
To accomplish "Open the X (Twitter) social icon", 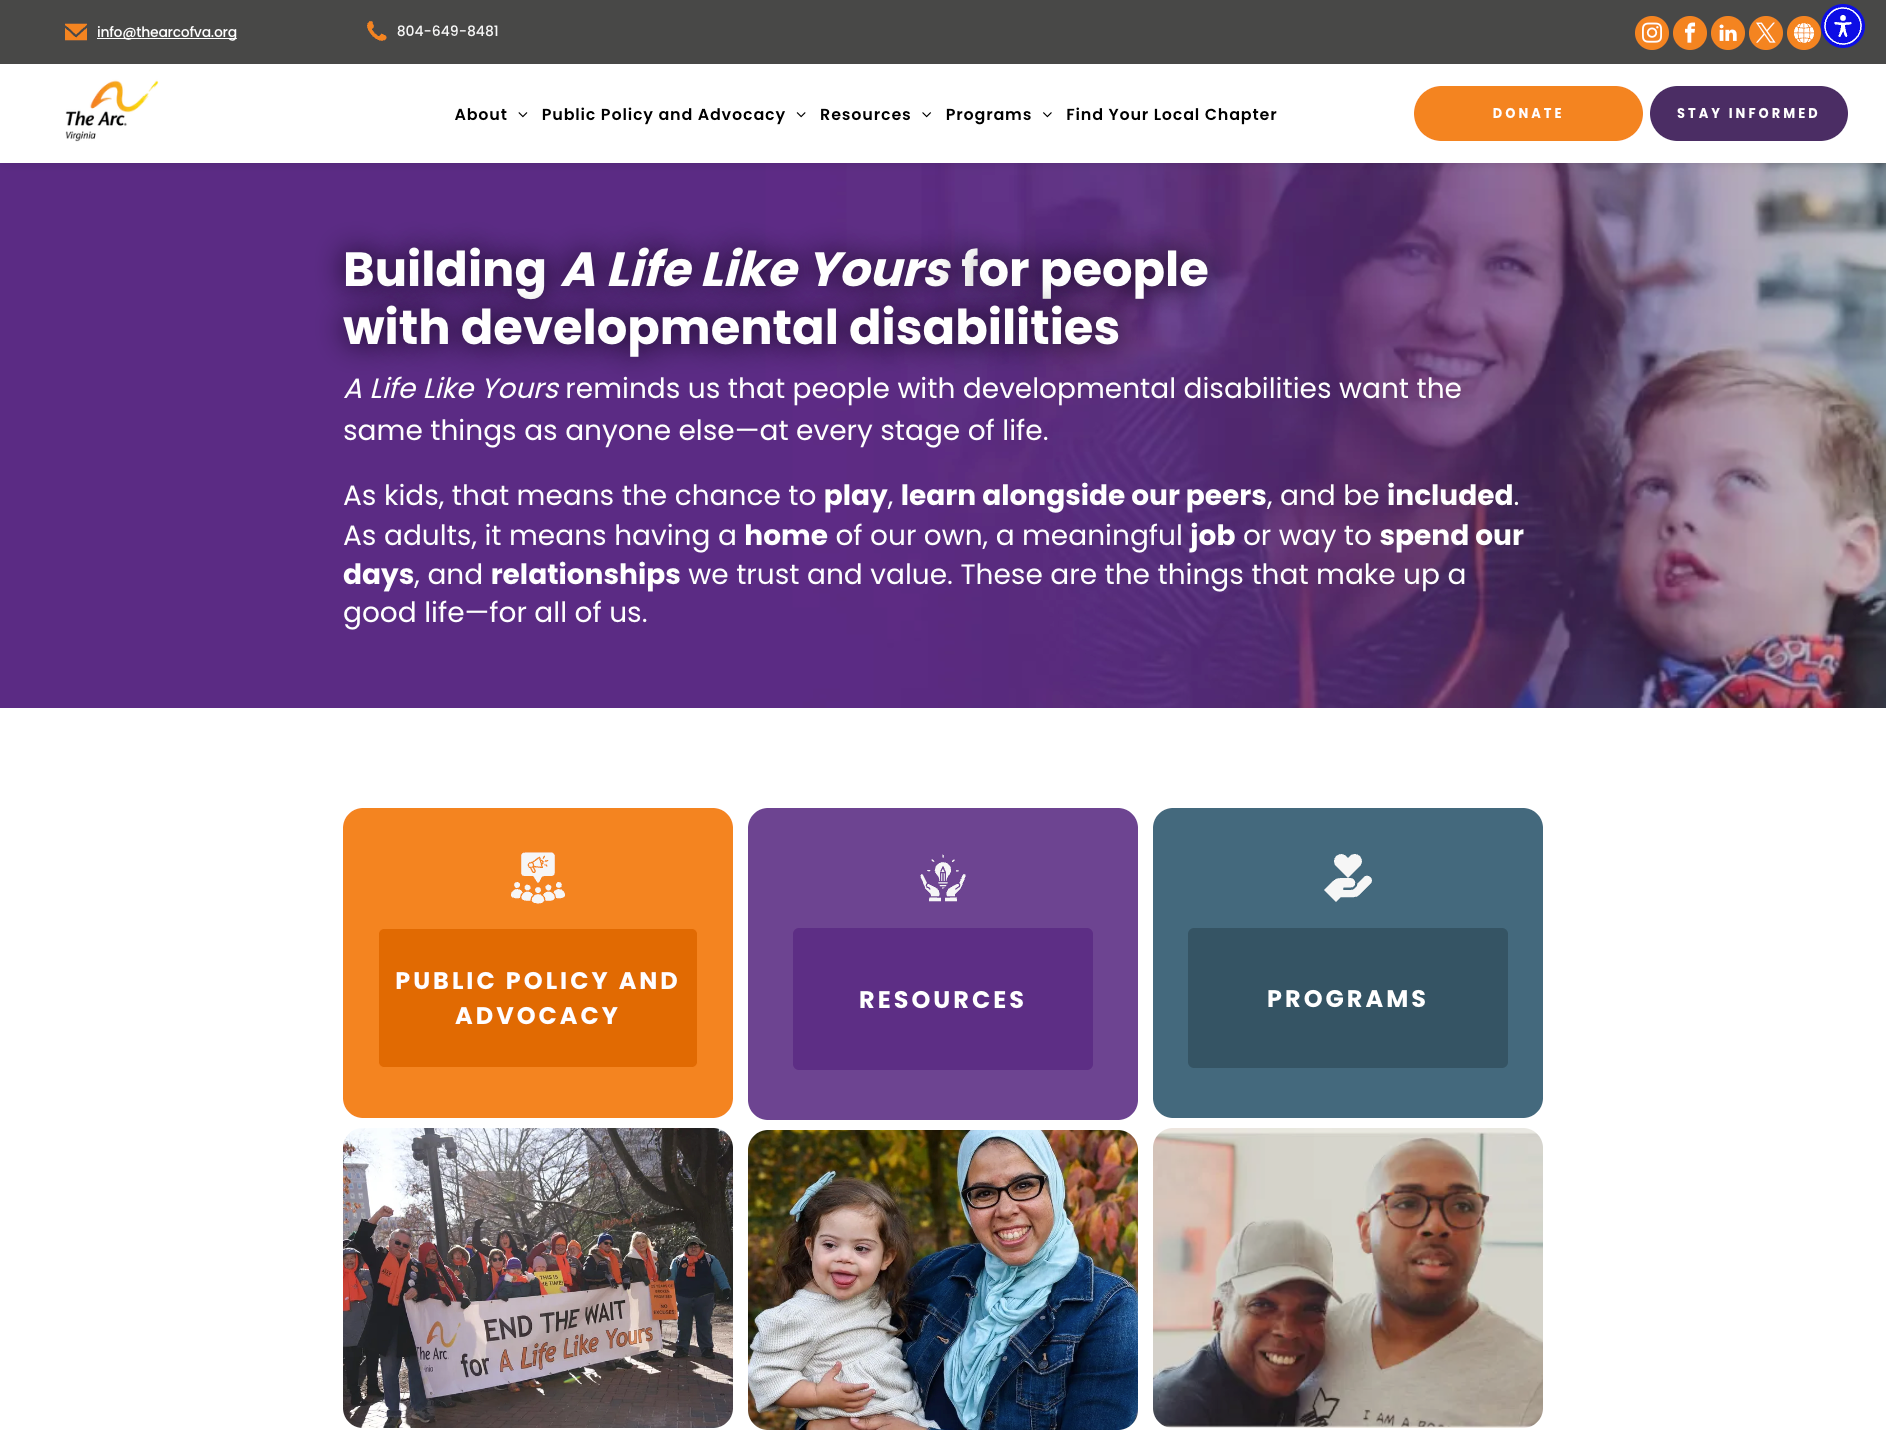I will 1766,33.
